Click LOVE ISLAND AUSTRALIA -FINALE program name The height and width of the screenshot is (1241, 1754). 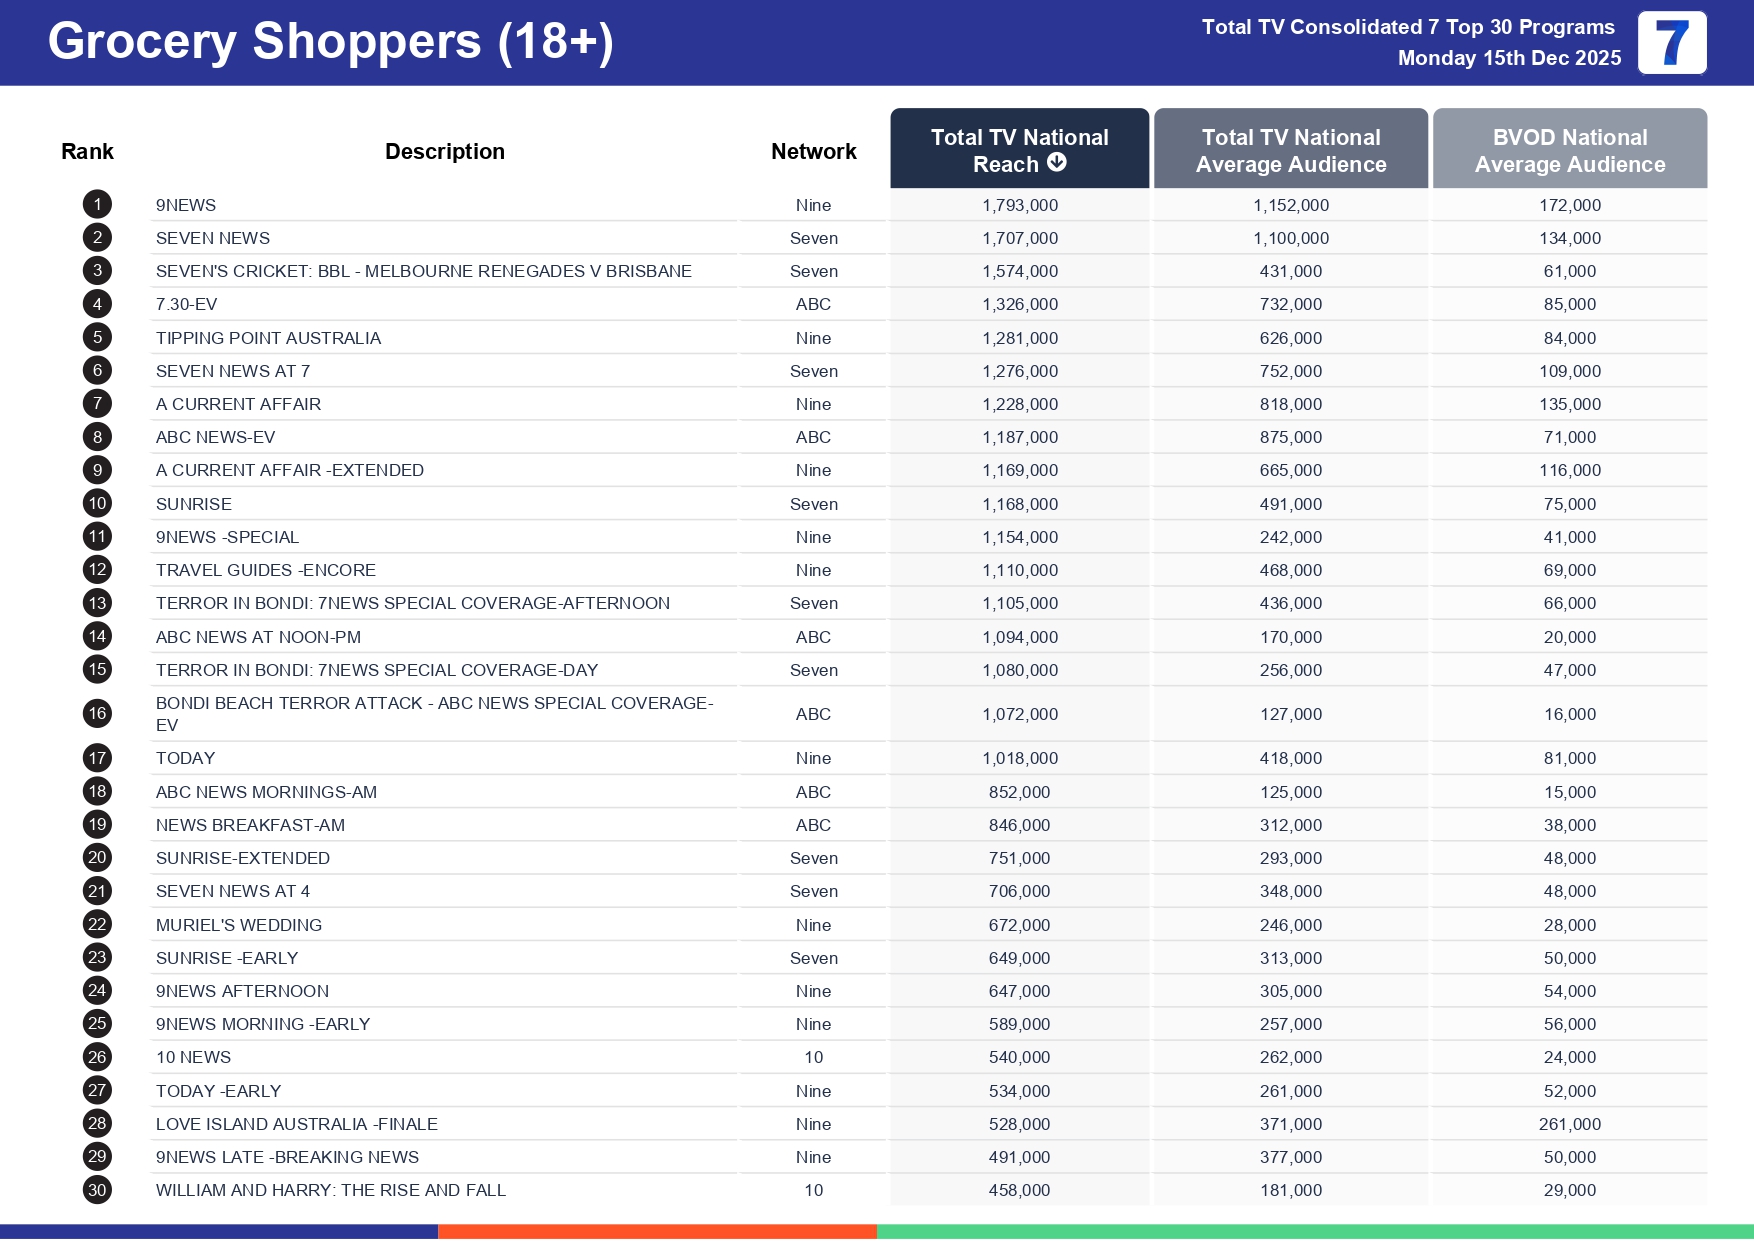click(x=296, y=1124)
